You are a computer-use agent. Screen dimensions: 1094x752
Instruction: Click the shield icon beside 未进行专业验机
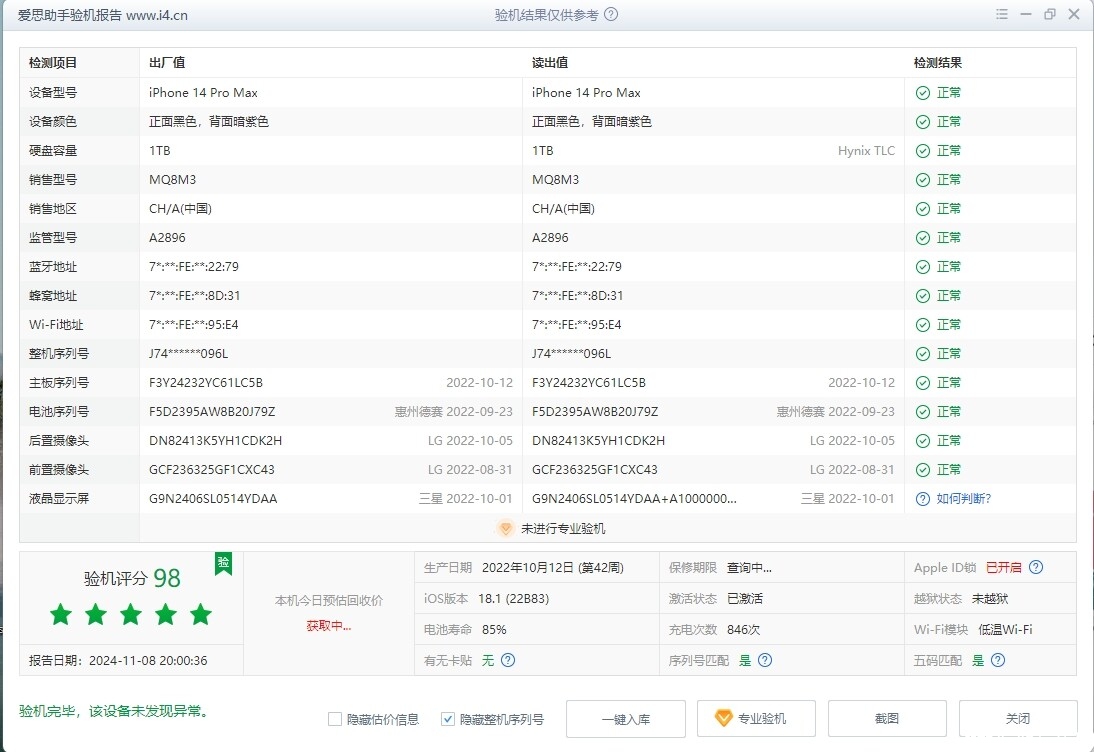[506, 529]
